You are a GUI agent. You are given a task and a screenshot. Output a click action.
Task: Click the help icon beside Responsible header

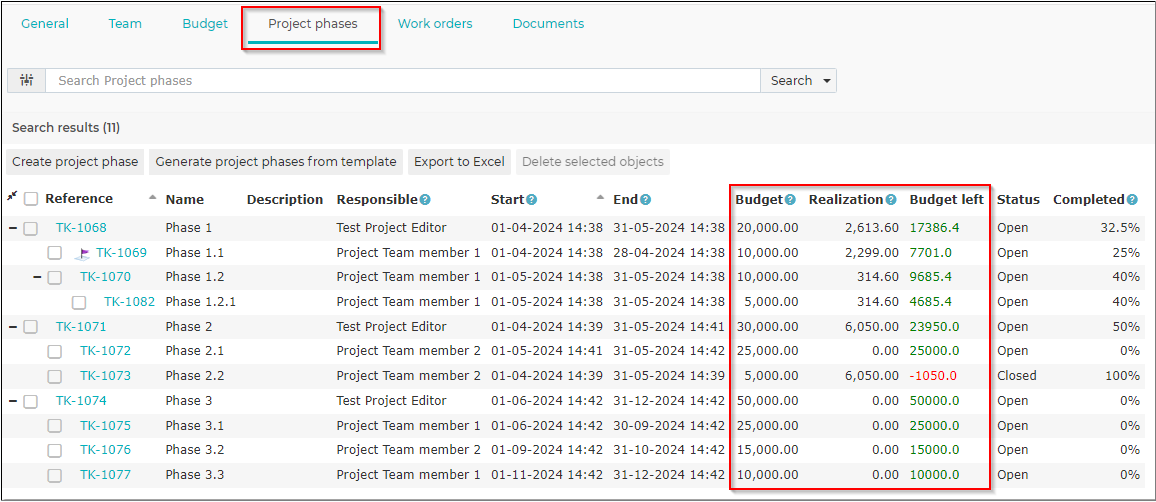(x=425, y=200)
